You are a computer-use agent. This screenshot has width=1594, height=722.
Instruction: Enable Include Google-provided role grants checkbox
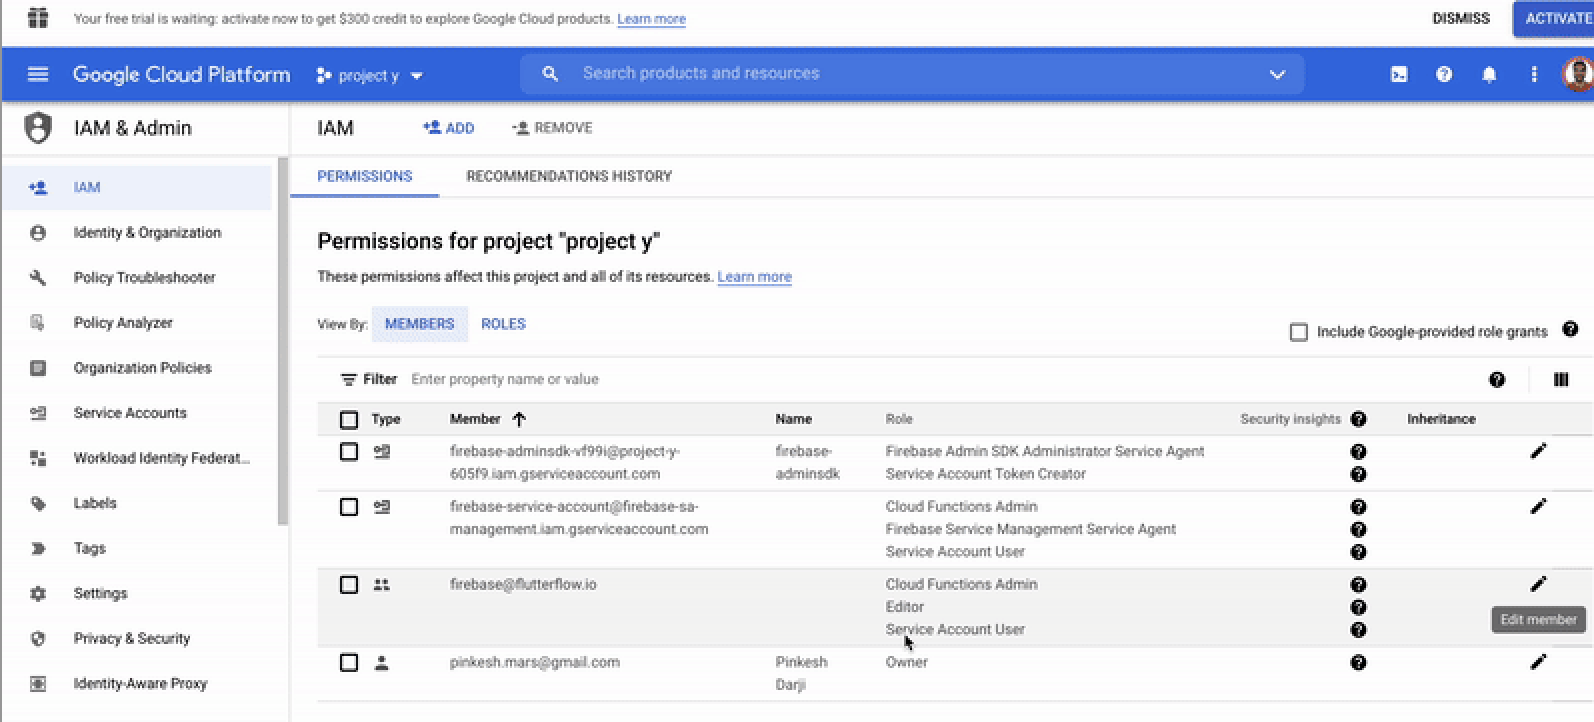(1299, 332)
